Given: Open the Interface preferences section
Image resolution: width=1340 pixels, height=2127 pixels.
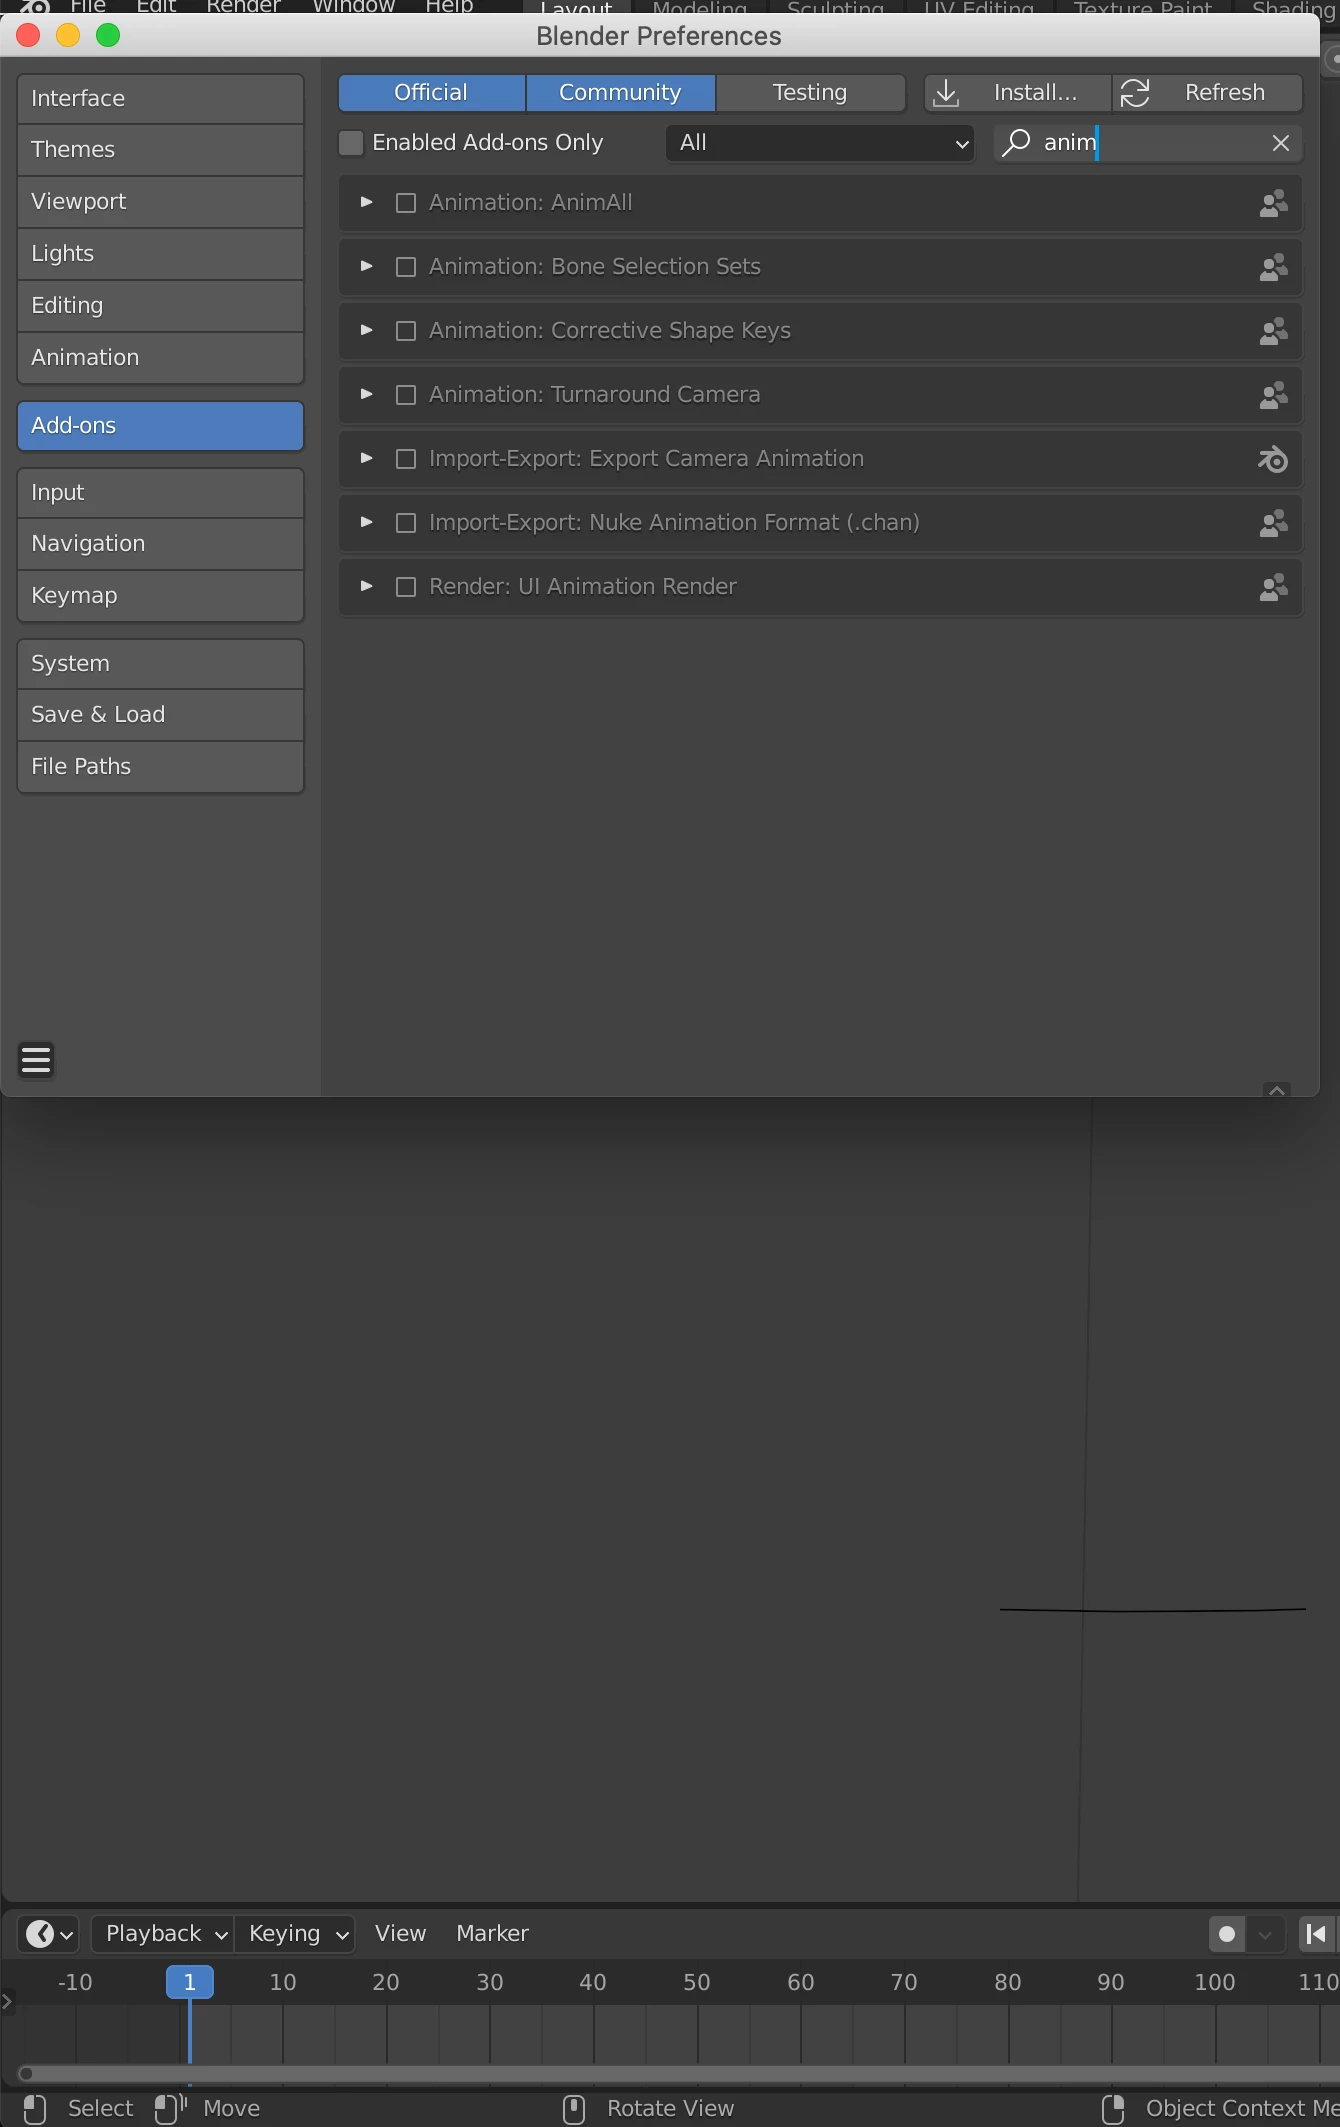Looking at the screenshot, I should tap(160, 98).
